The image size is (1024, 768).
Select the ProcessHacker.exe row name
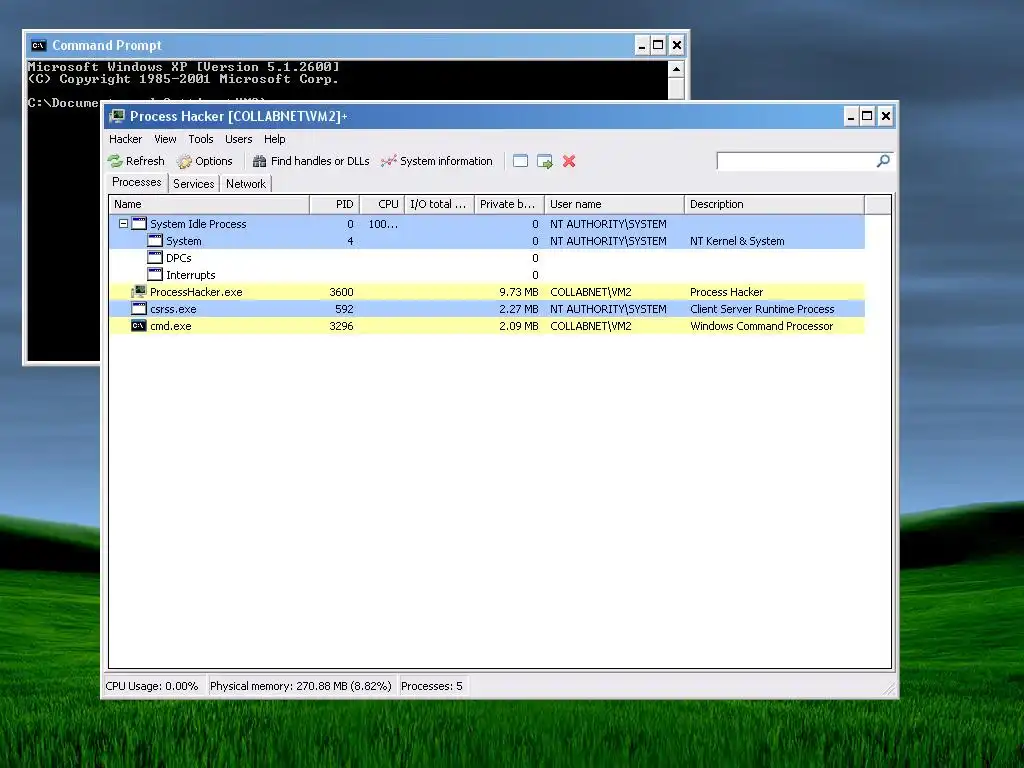196,292
